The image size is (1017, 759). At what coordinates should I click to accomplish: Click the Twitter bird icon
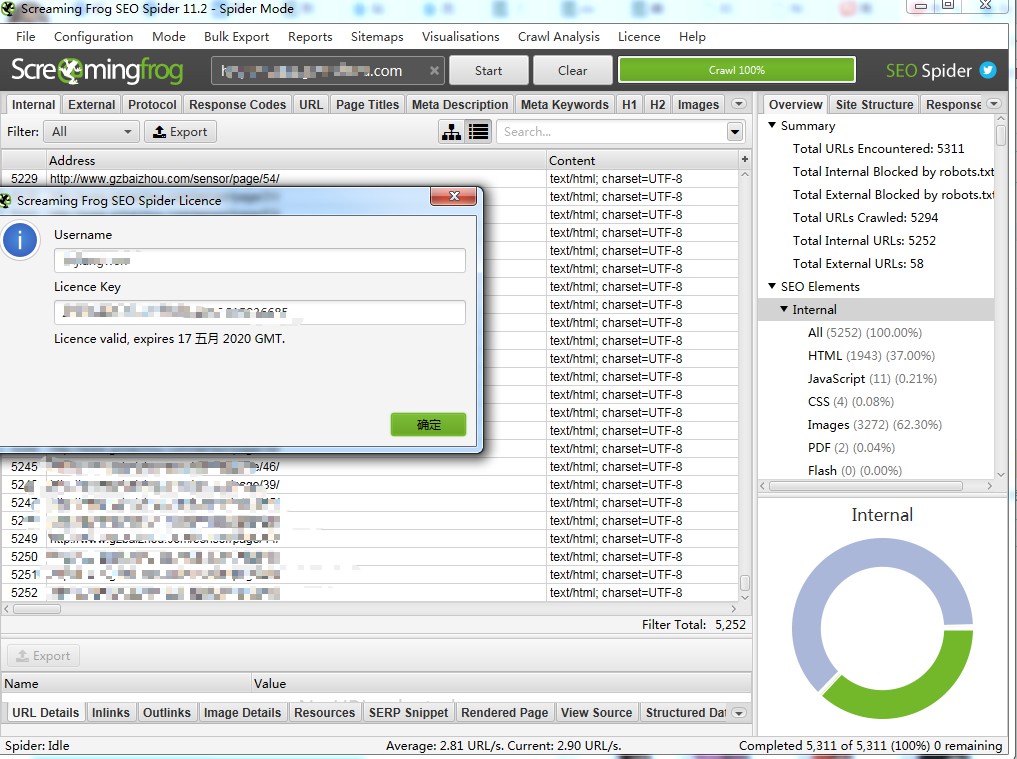[988, 70]
